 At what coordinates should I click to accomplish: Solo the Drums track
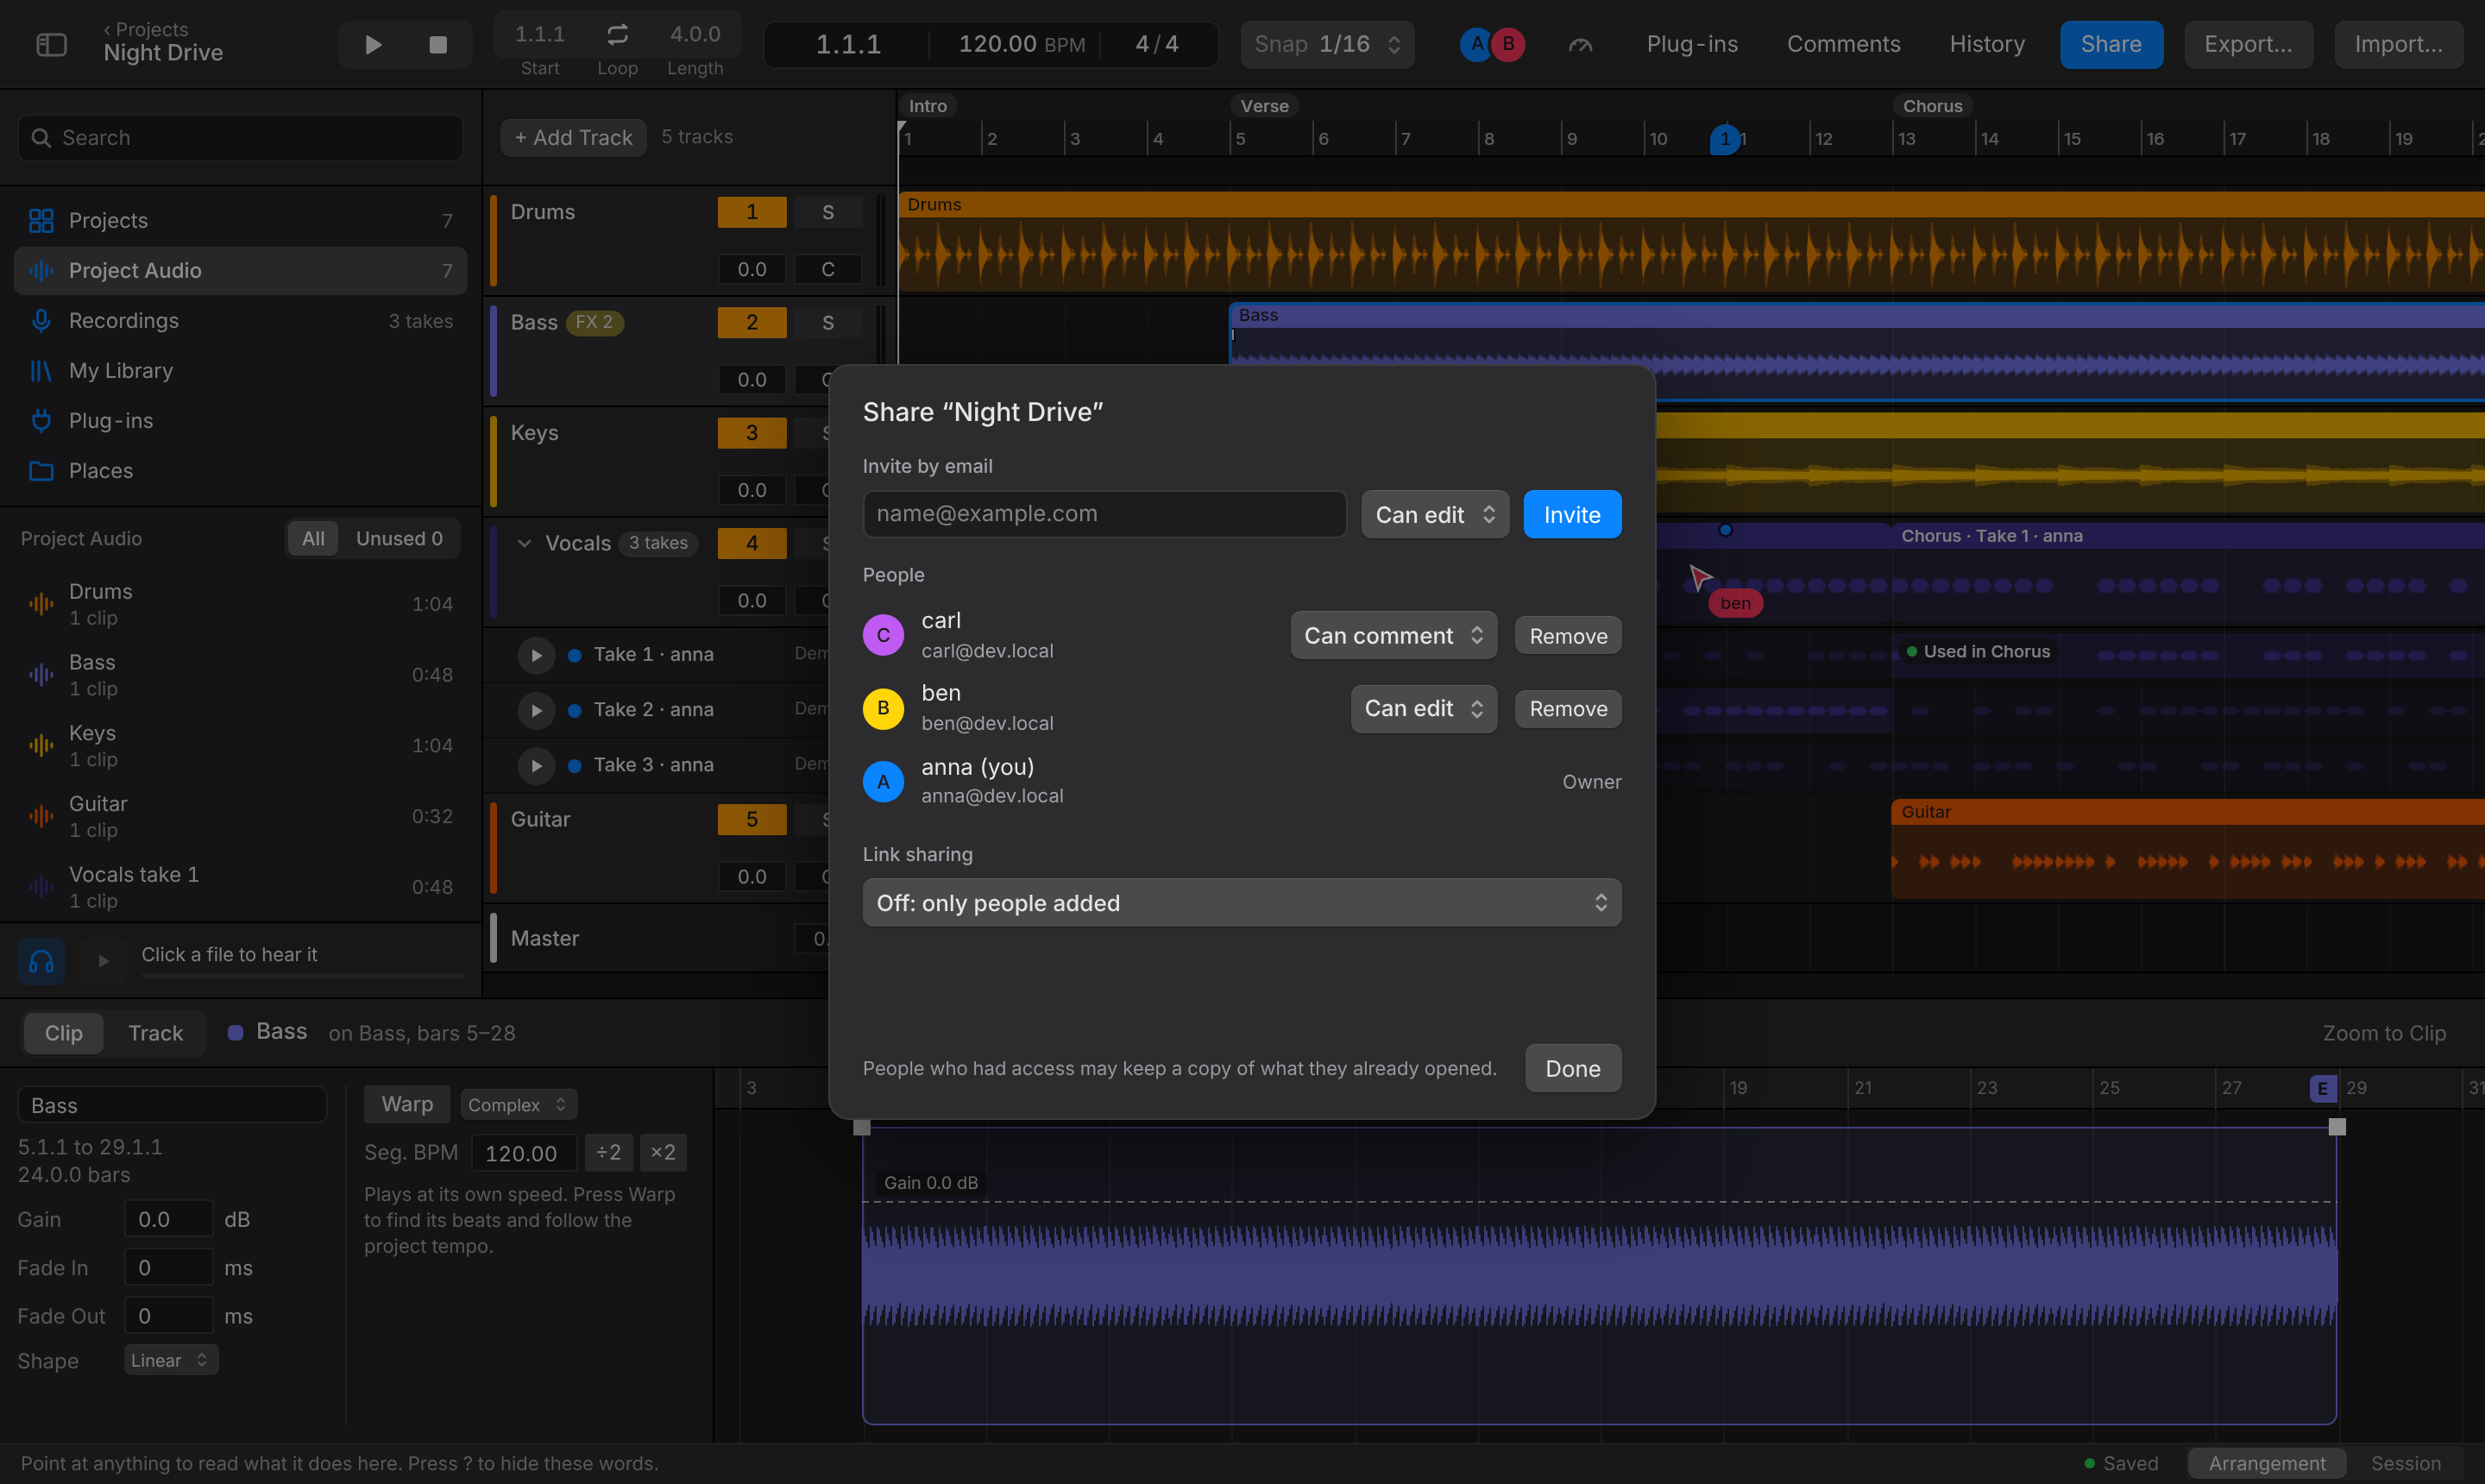(828, 212)
